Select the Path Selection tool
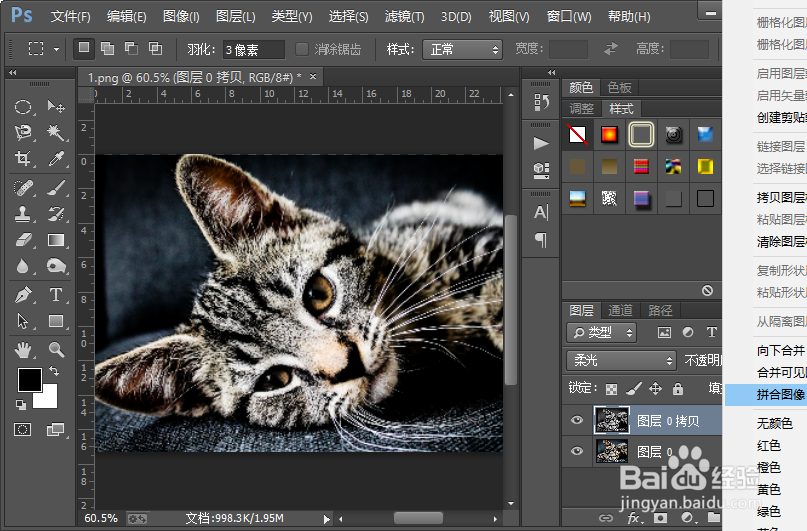 [x=23, y=321]
